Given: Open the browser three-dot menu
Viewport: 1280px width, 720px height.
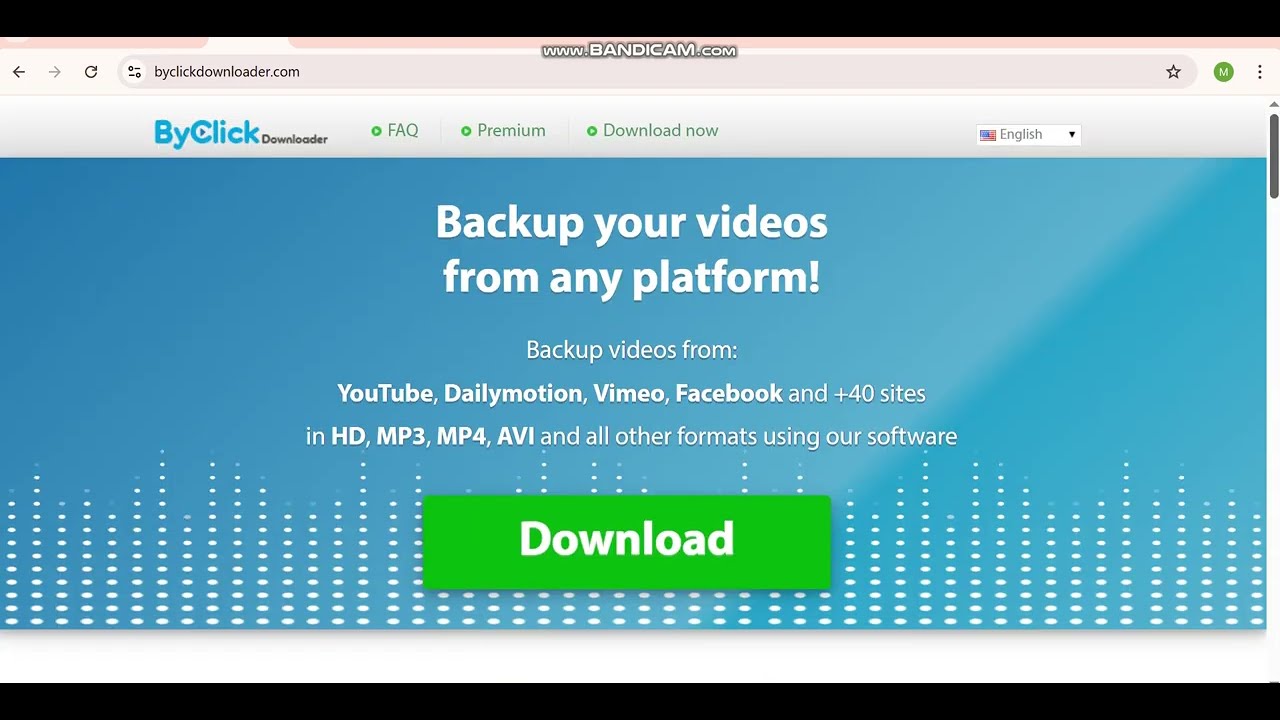Looking at the screenshot, I should 1260,72.
